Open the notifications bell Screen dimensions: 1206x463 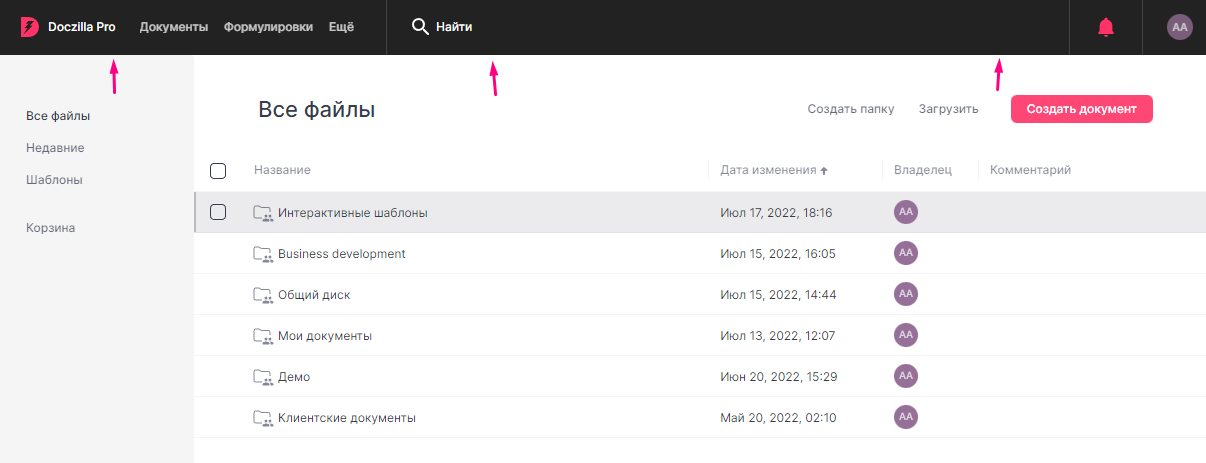[1106, 27]
